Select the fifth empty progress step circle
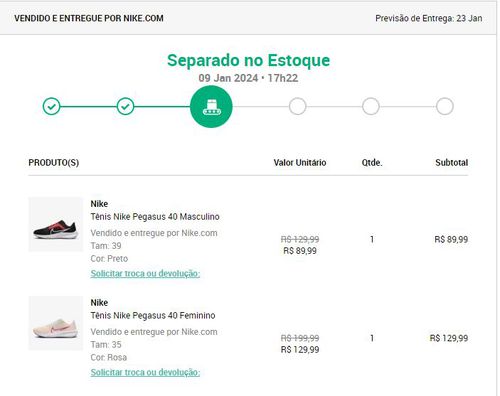The image size is (500, 396). 371,106
